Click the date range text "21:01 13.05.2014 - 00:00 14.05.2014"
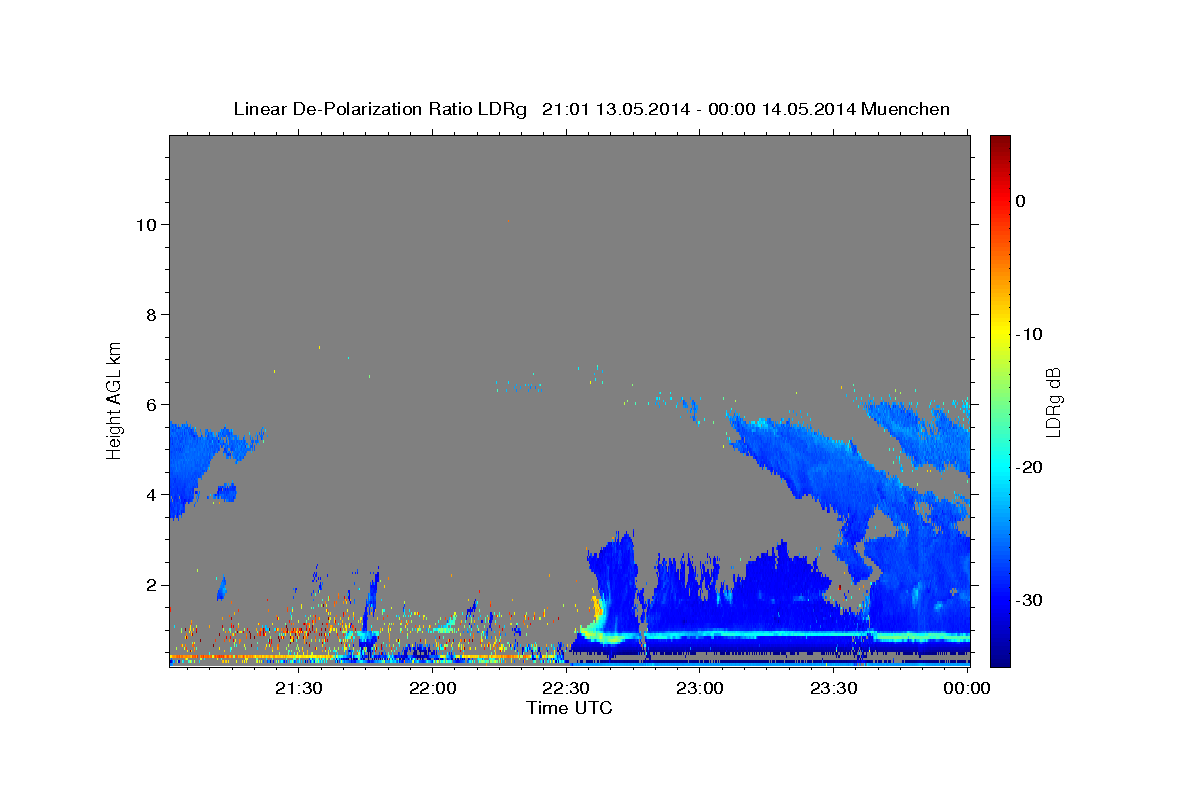Image resolution: width=1200 pixels, height=800 pixels. point(698,109)
